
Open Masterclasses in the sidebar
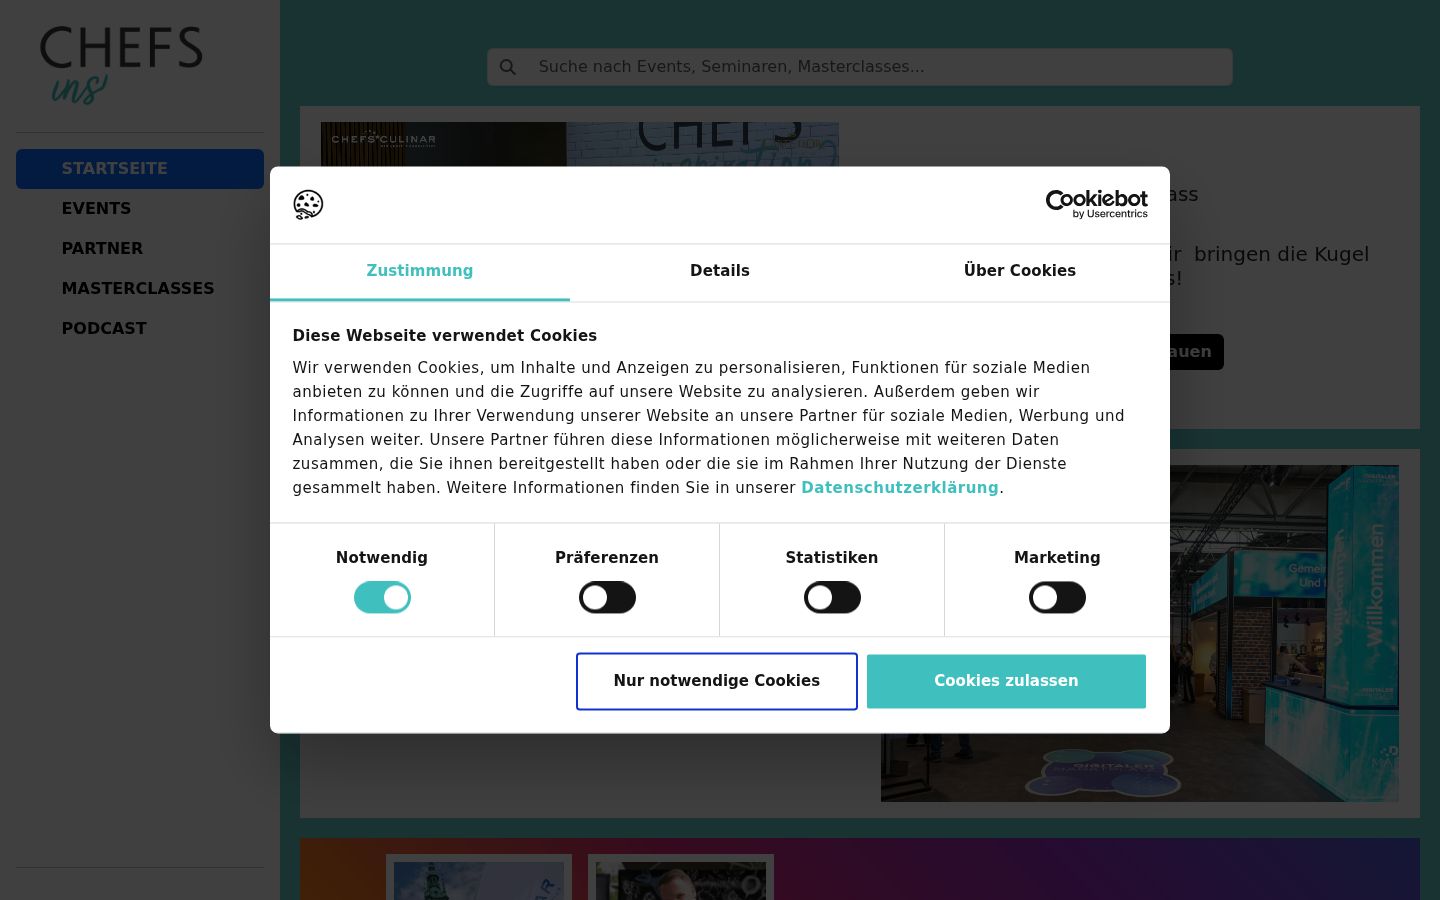140,289
